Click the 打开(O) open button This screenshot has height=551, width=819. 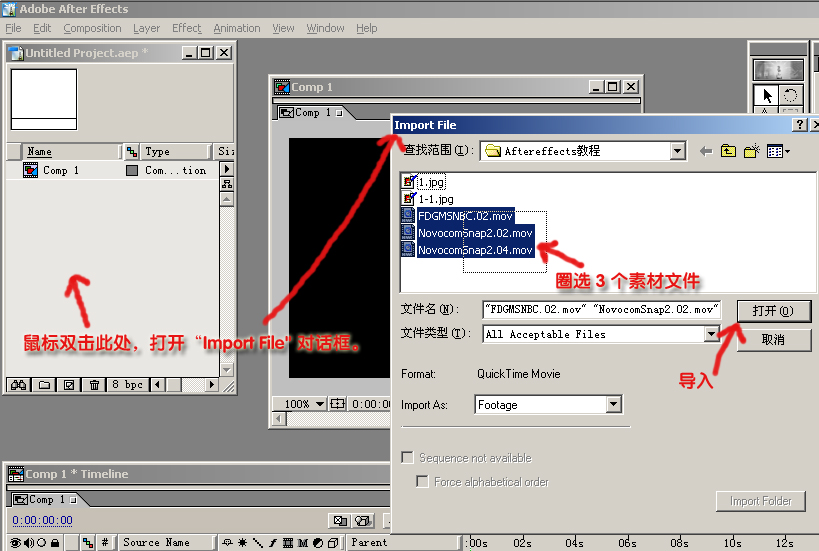point(774,311)
